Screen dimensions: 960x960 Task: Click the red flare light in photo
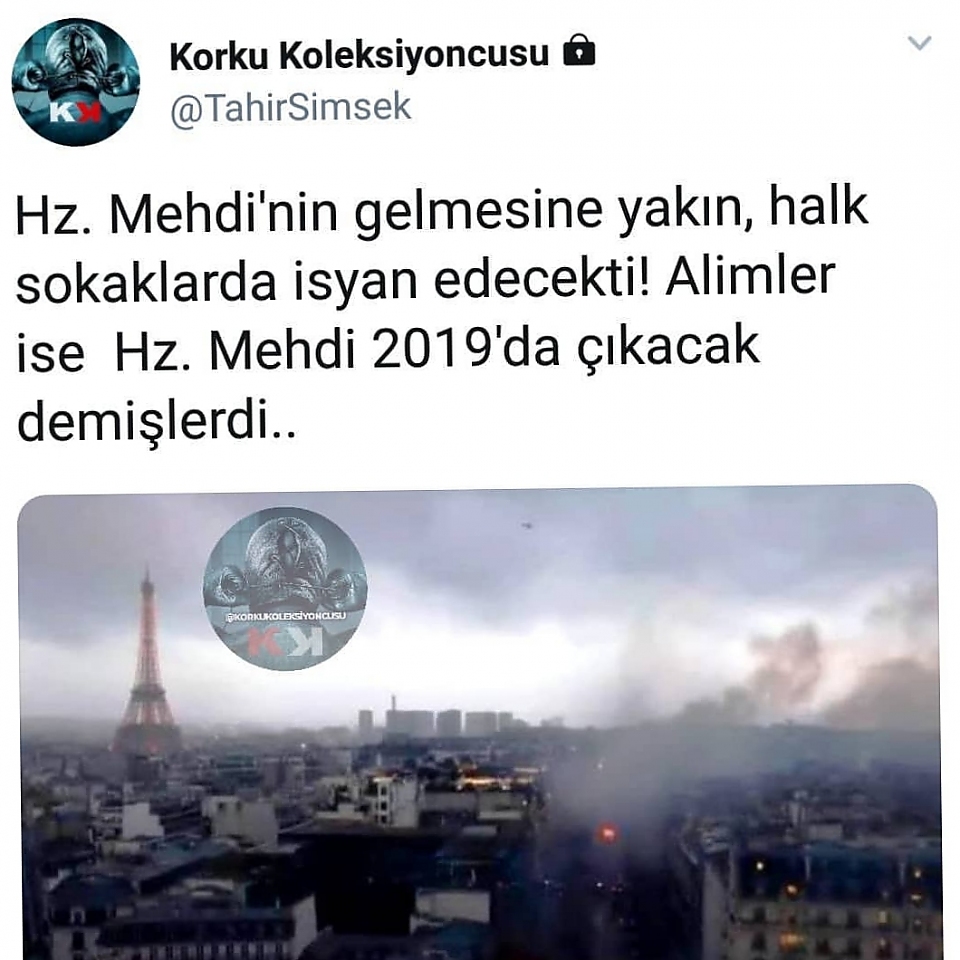click(607, 833)
